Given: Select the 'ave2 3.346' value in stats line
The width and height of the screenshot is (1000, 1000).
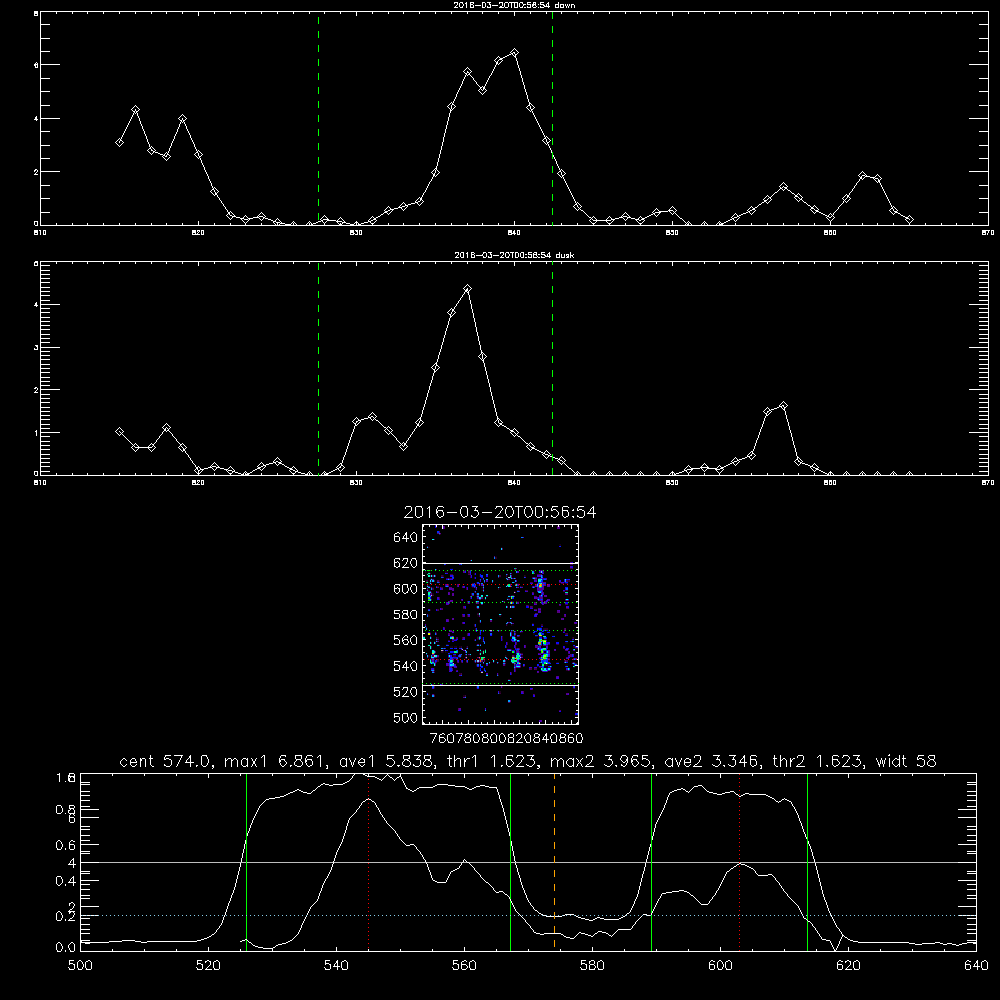Looking at the screenshot, I should coord(710,761).
